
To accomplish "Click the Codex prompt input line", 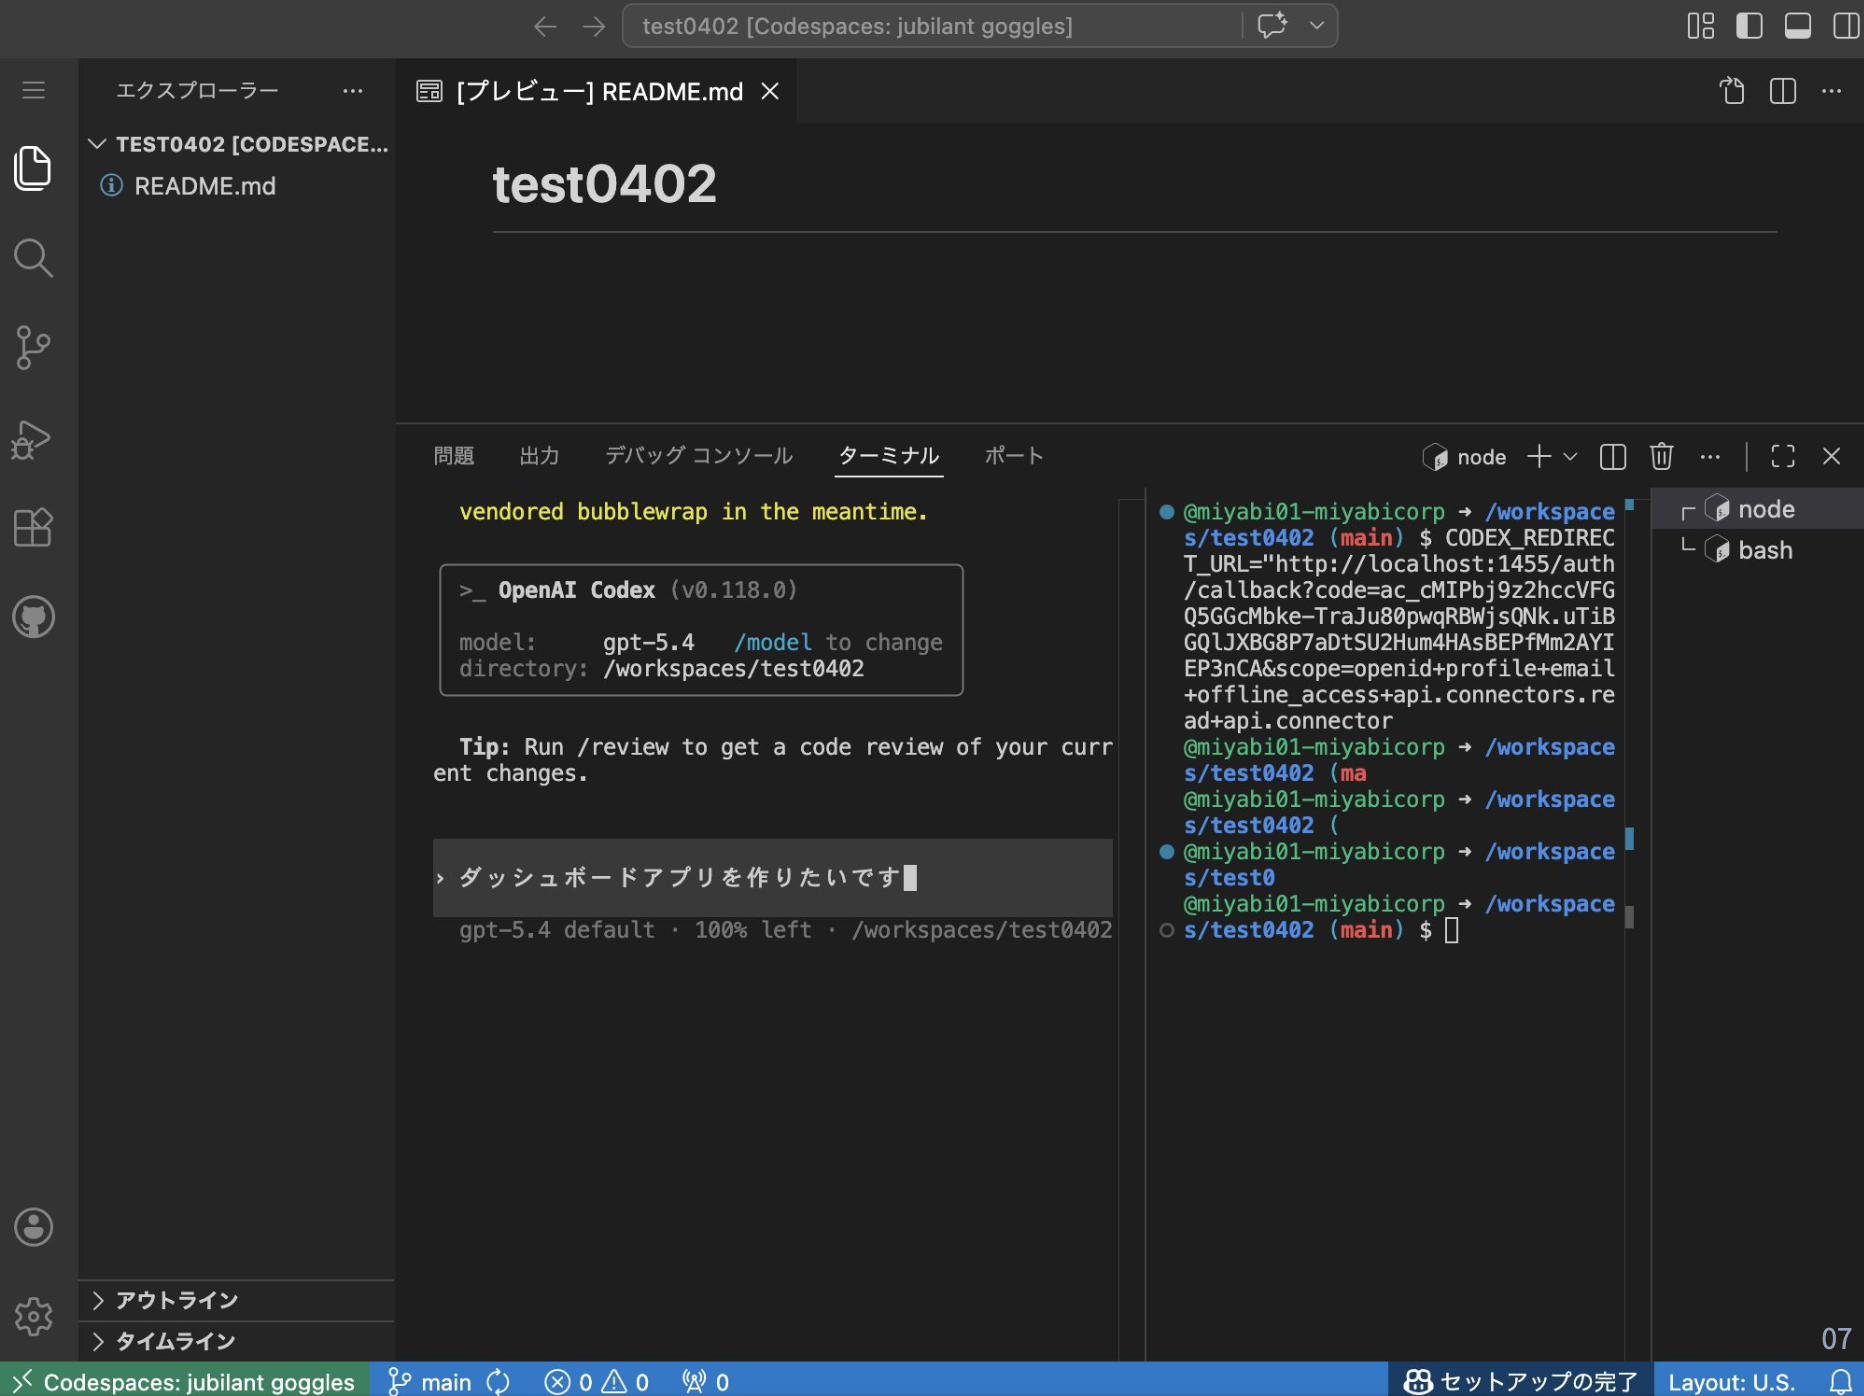I will pyautogui.click(x=773, y=878).
